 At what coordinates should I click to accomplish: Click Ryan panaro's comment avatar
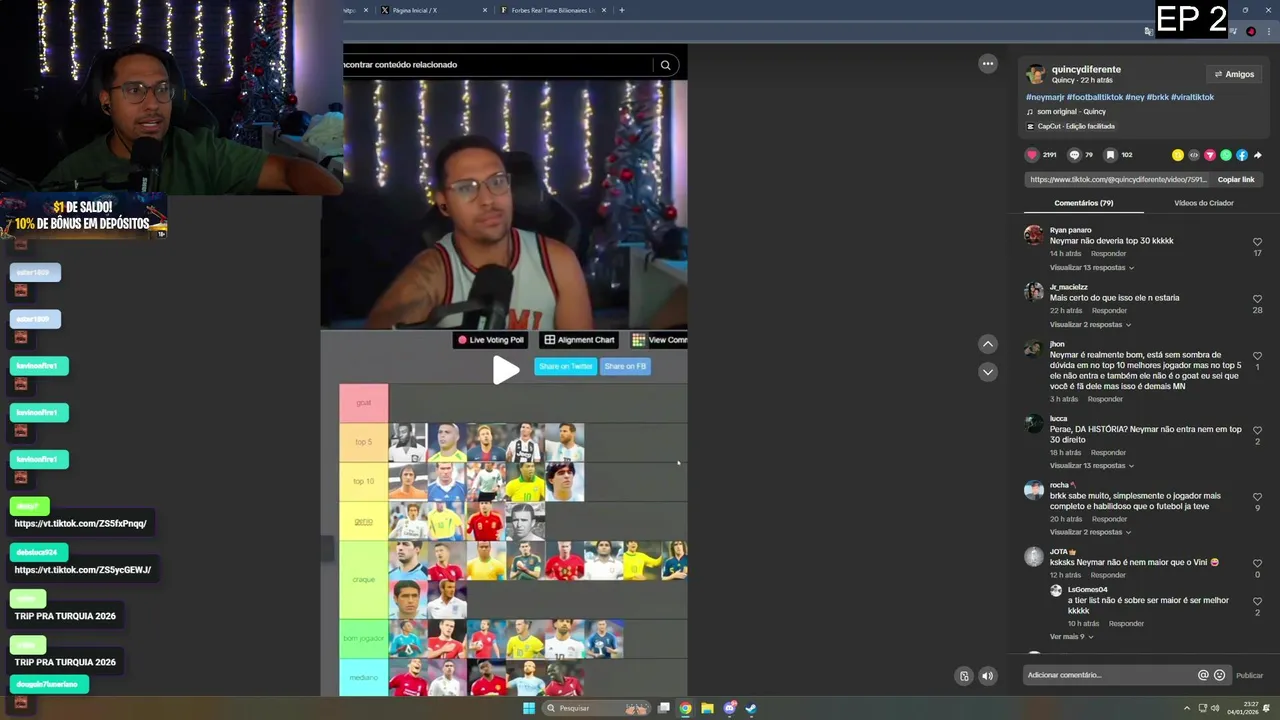coord(1034,235)
